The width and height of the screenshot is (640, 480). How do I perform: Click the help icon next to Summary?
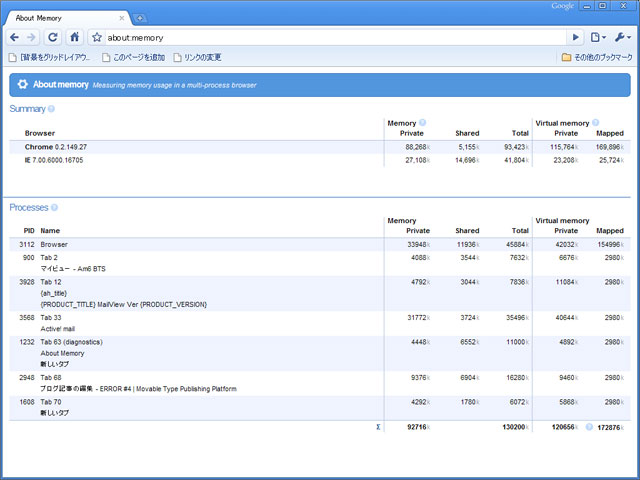tap(51, 108)
